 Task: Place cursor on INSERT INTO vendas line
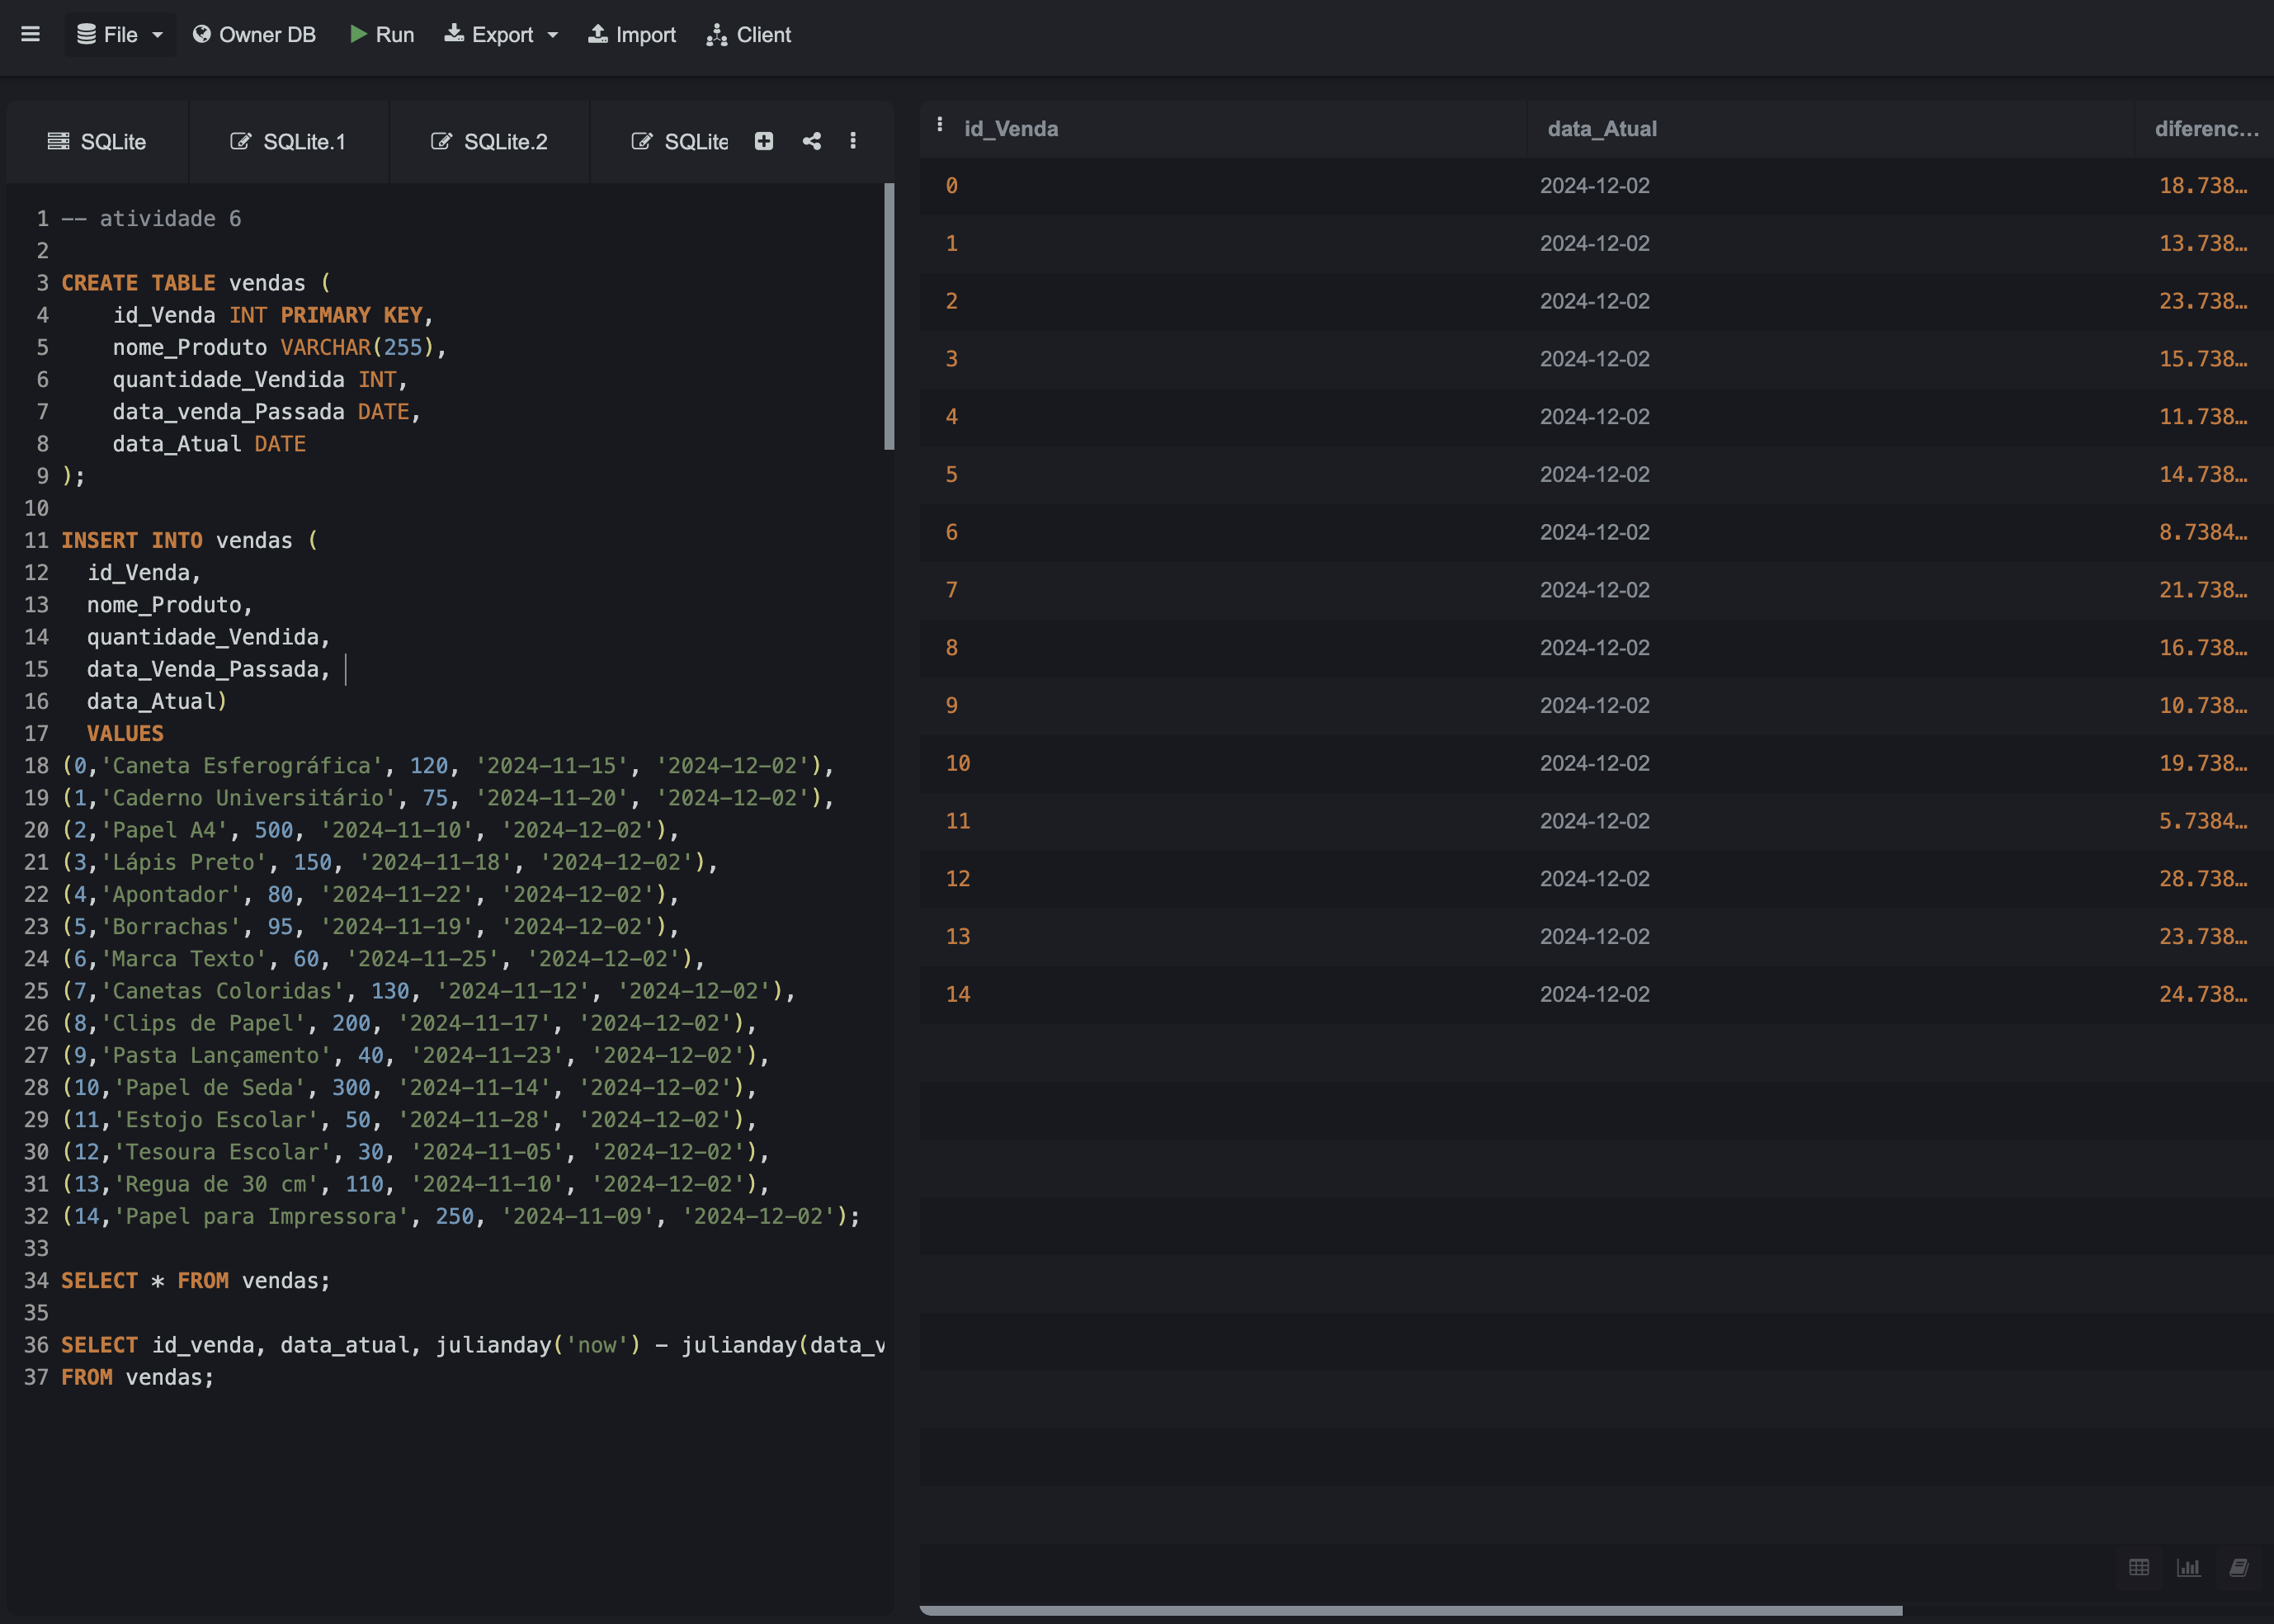pos(190,540)
